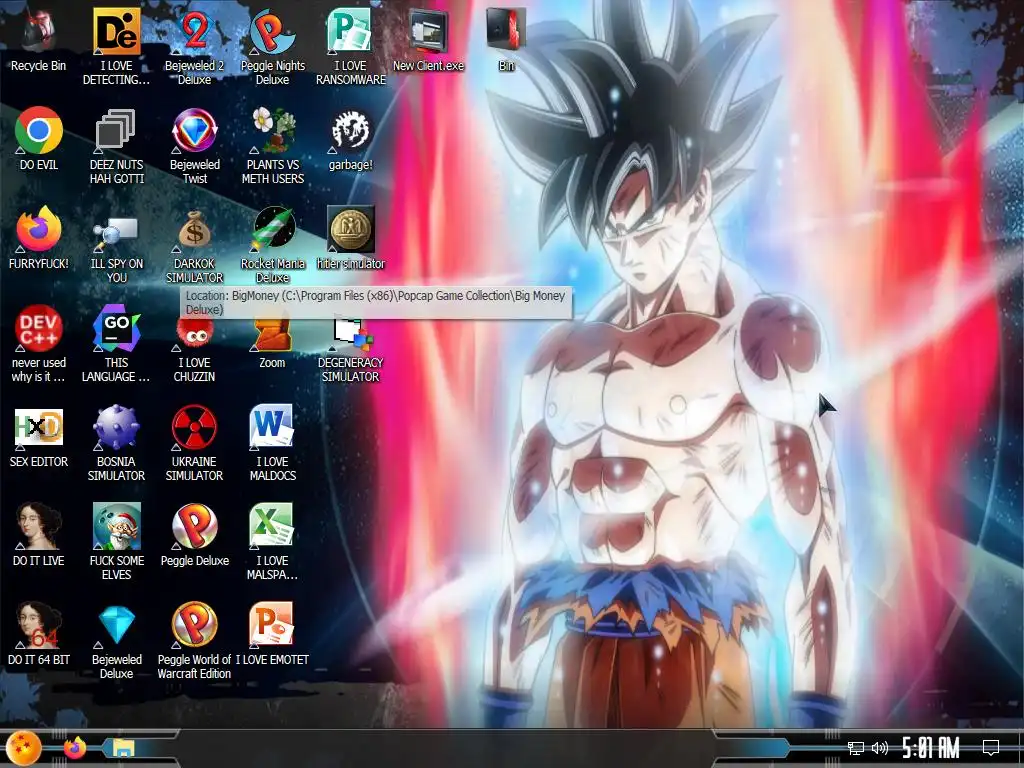Image resolution: width=1024 pixels, height=768 pixels.
Task: Launch the GoLand 'THIS LANGUAGE ...' shortcut
Action: click(x=116, y=344)
